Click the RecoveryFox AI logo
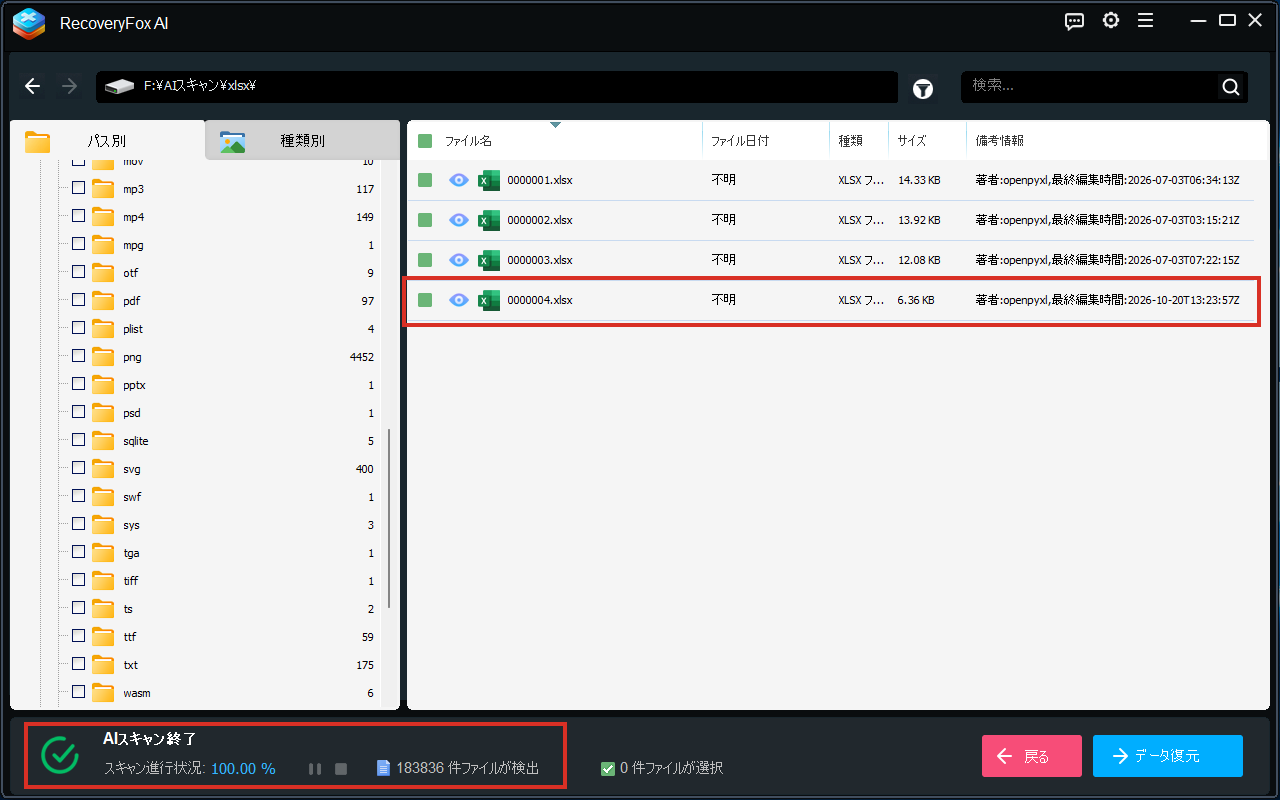 point(29,23)
